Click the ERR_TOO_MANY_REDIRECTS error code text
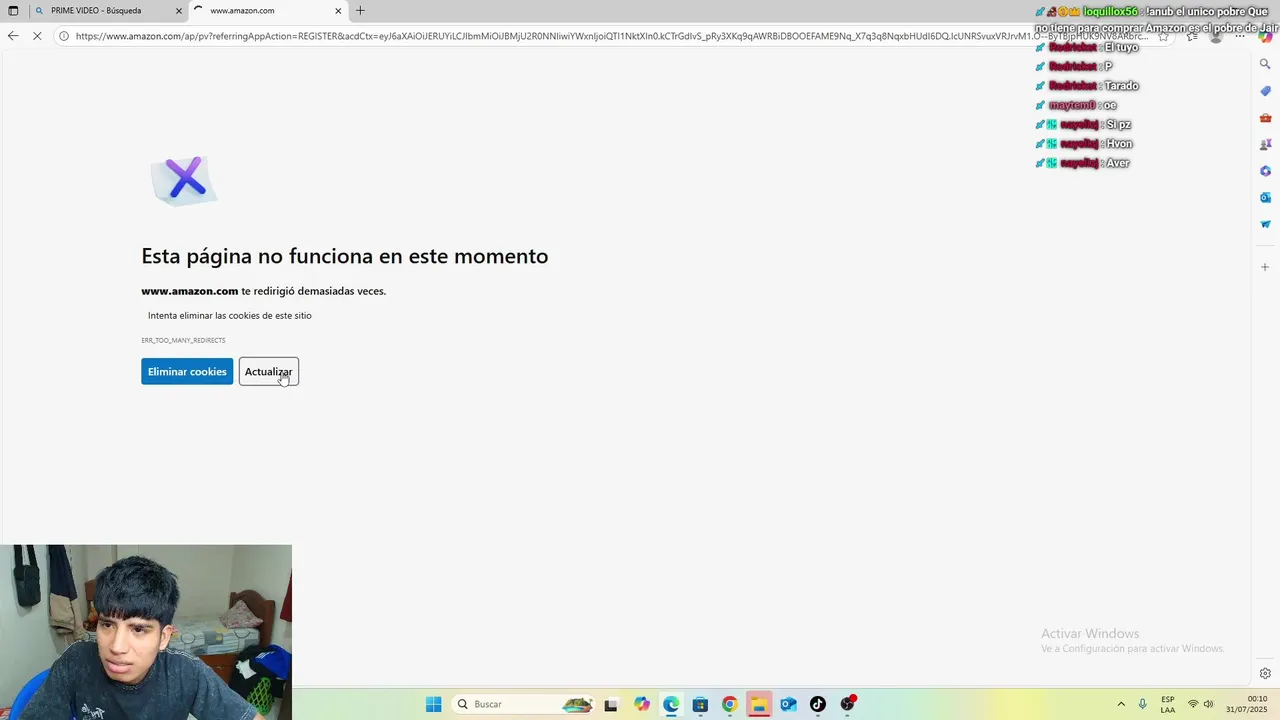This screenshot has width=1280, height=720. click(x=183, y=341)
